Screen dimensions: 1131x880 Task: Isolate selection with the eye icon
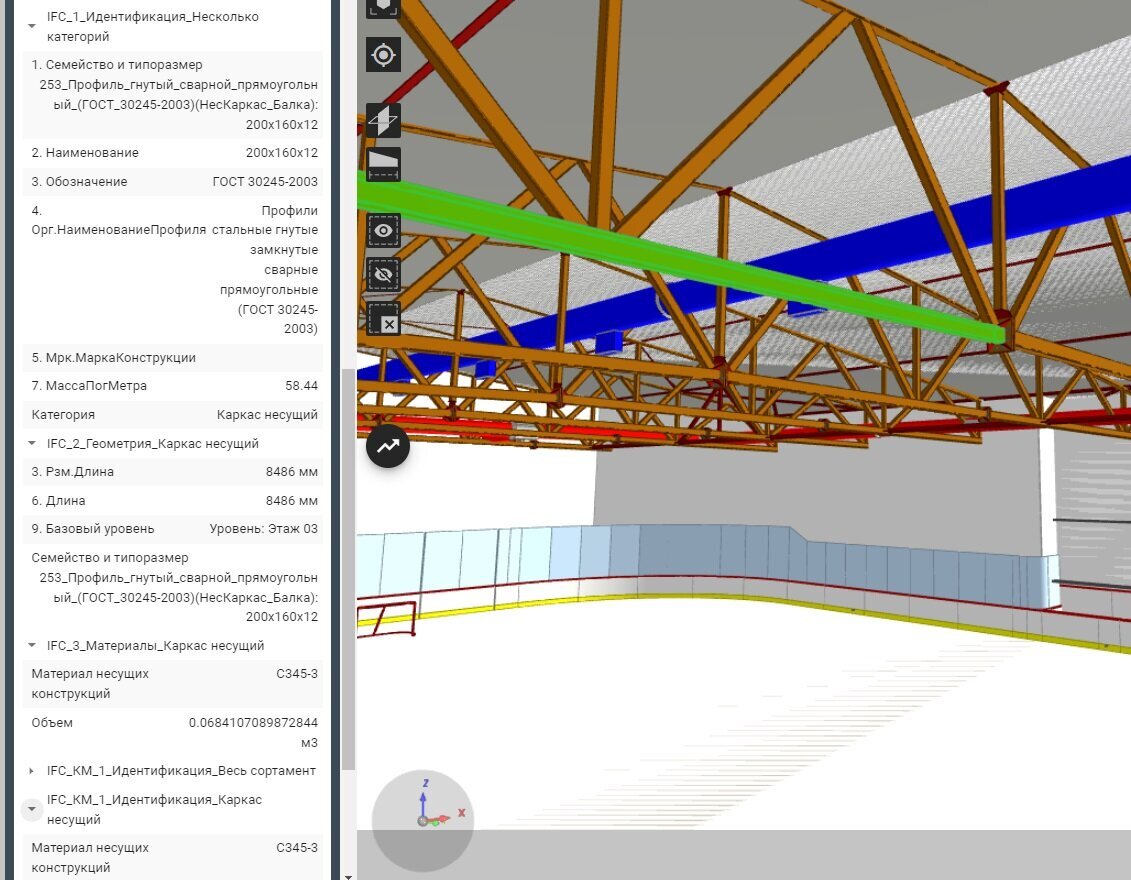tap(383, 231)
